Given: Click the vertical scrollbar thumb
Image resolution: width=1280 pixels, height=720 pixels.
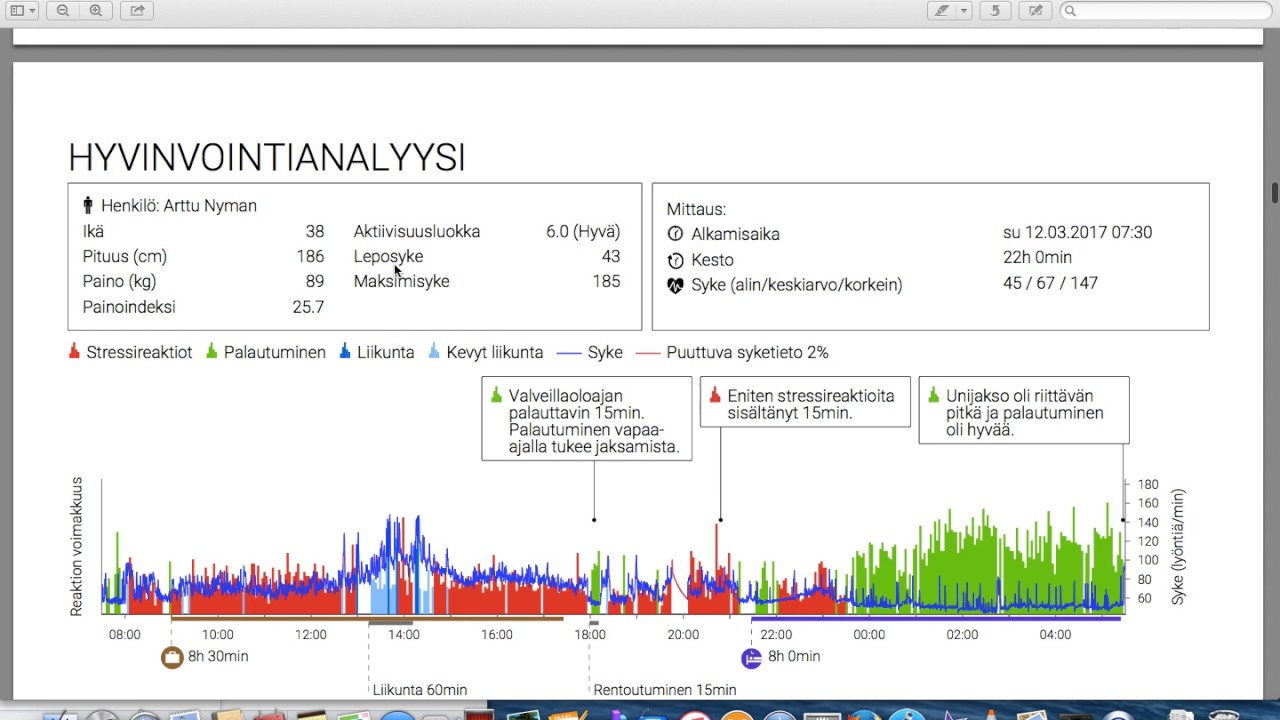Looking at the screenshot, I should tap(1275, 192).
